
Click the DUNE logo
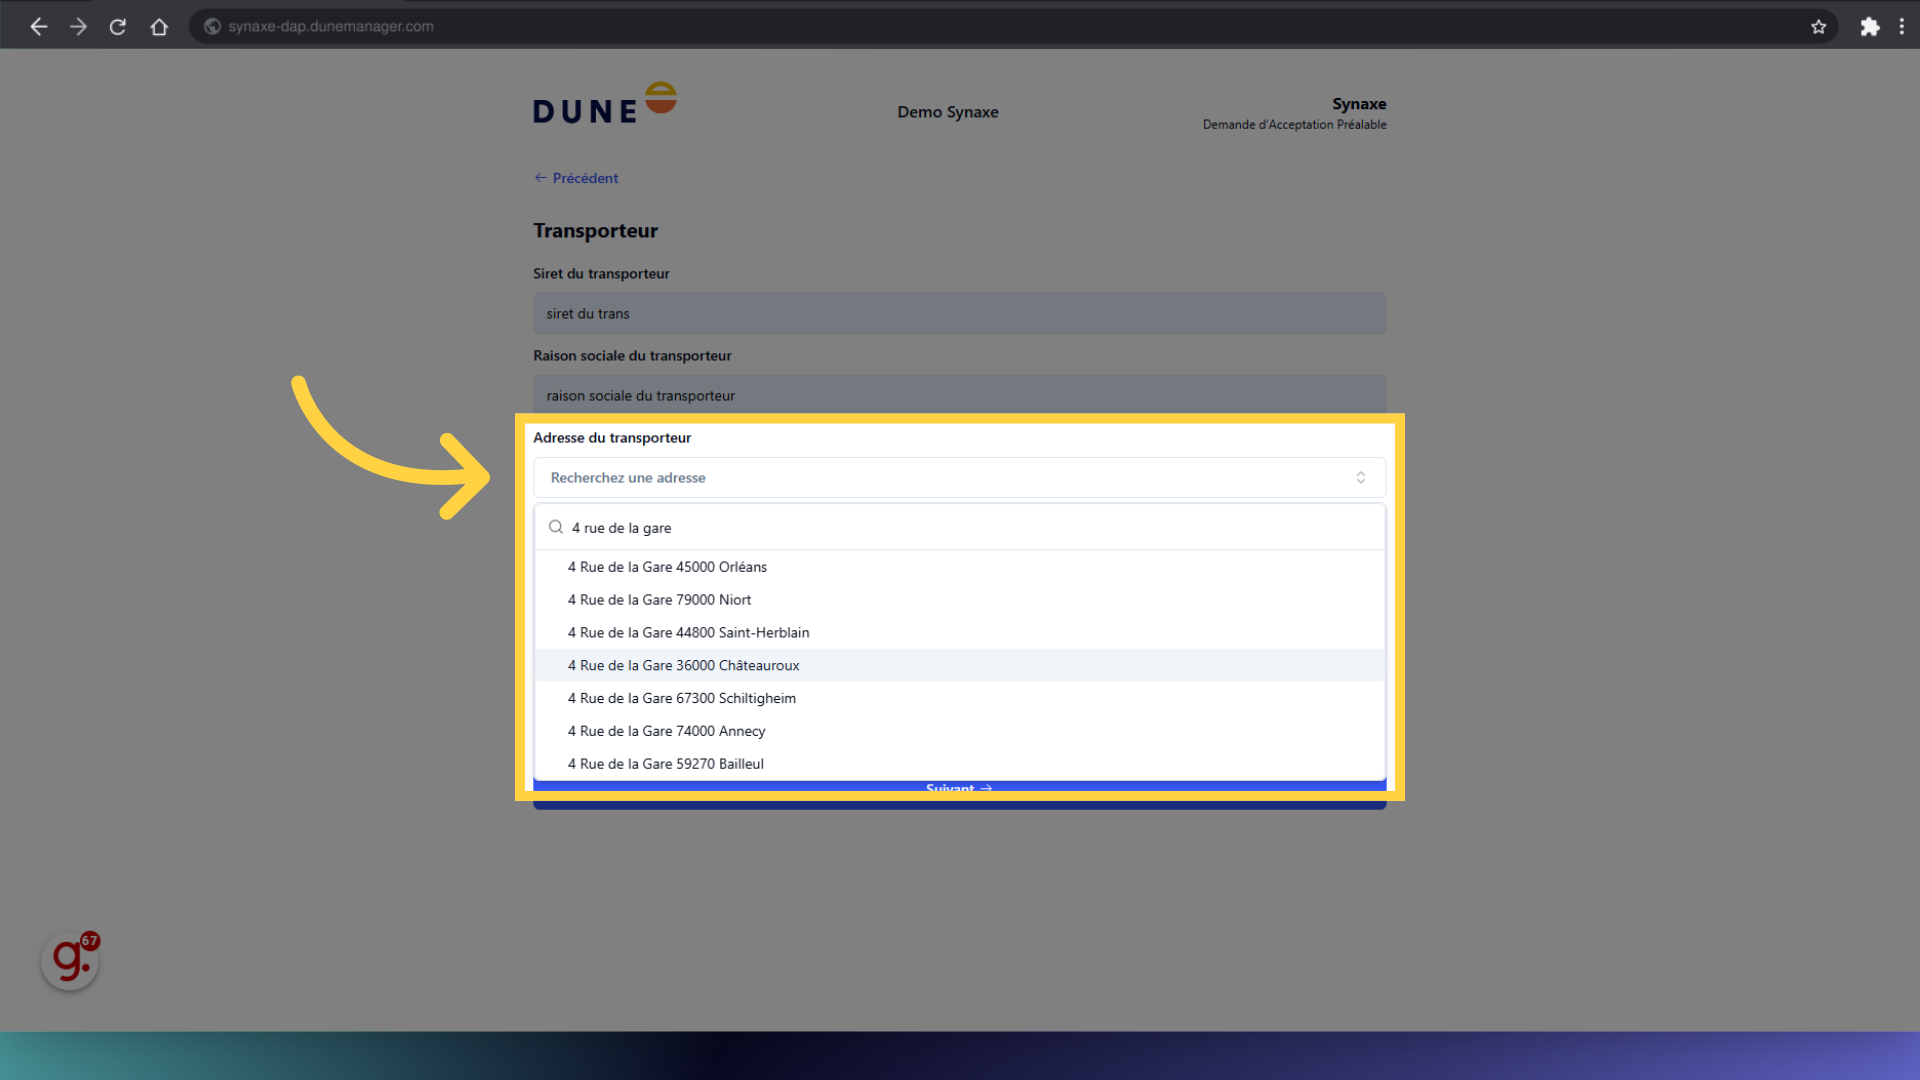click(x=604, y=104)
